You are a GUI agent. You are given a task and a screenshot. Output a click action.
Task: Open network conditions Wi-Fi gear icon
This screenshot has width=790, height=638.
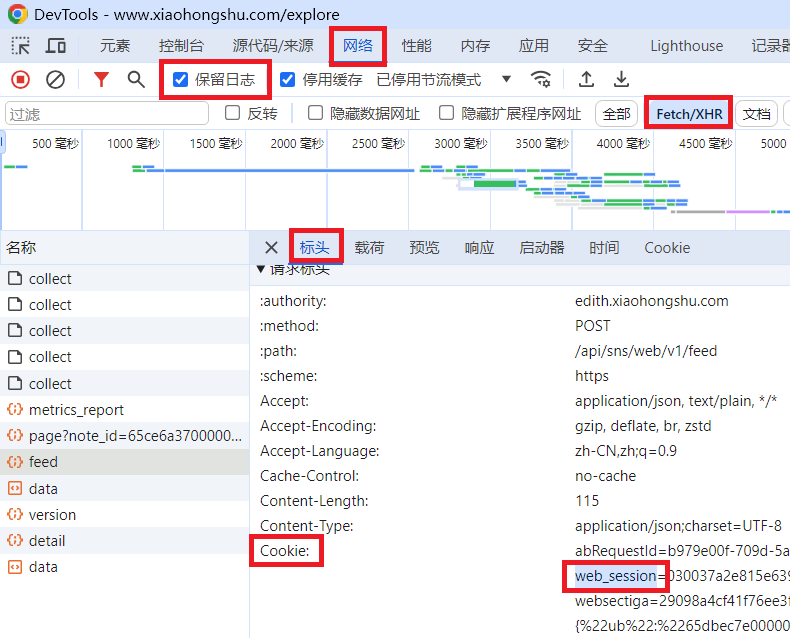(541, 79)
